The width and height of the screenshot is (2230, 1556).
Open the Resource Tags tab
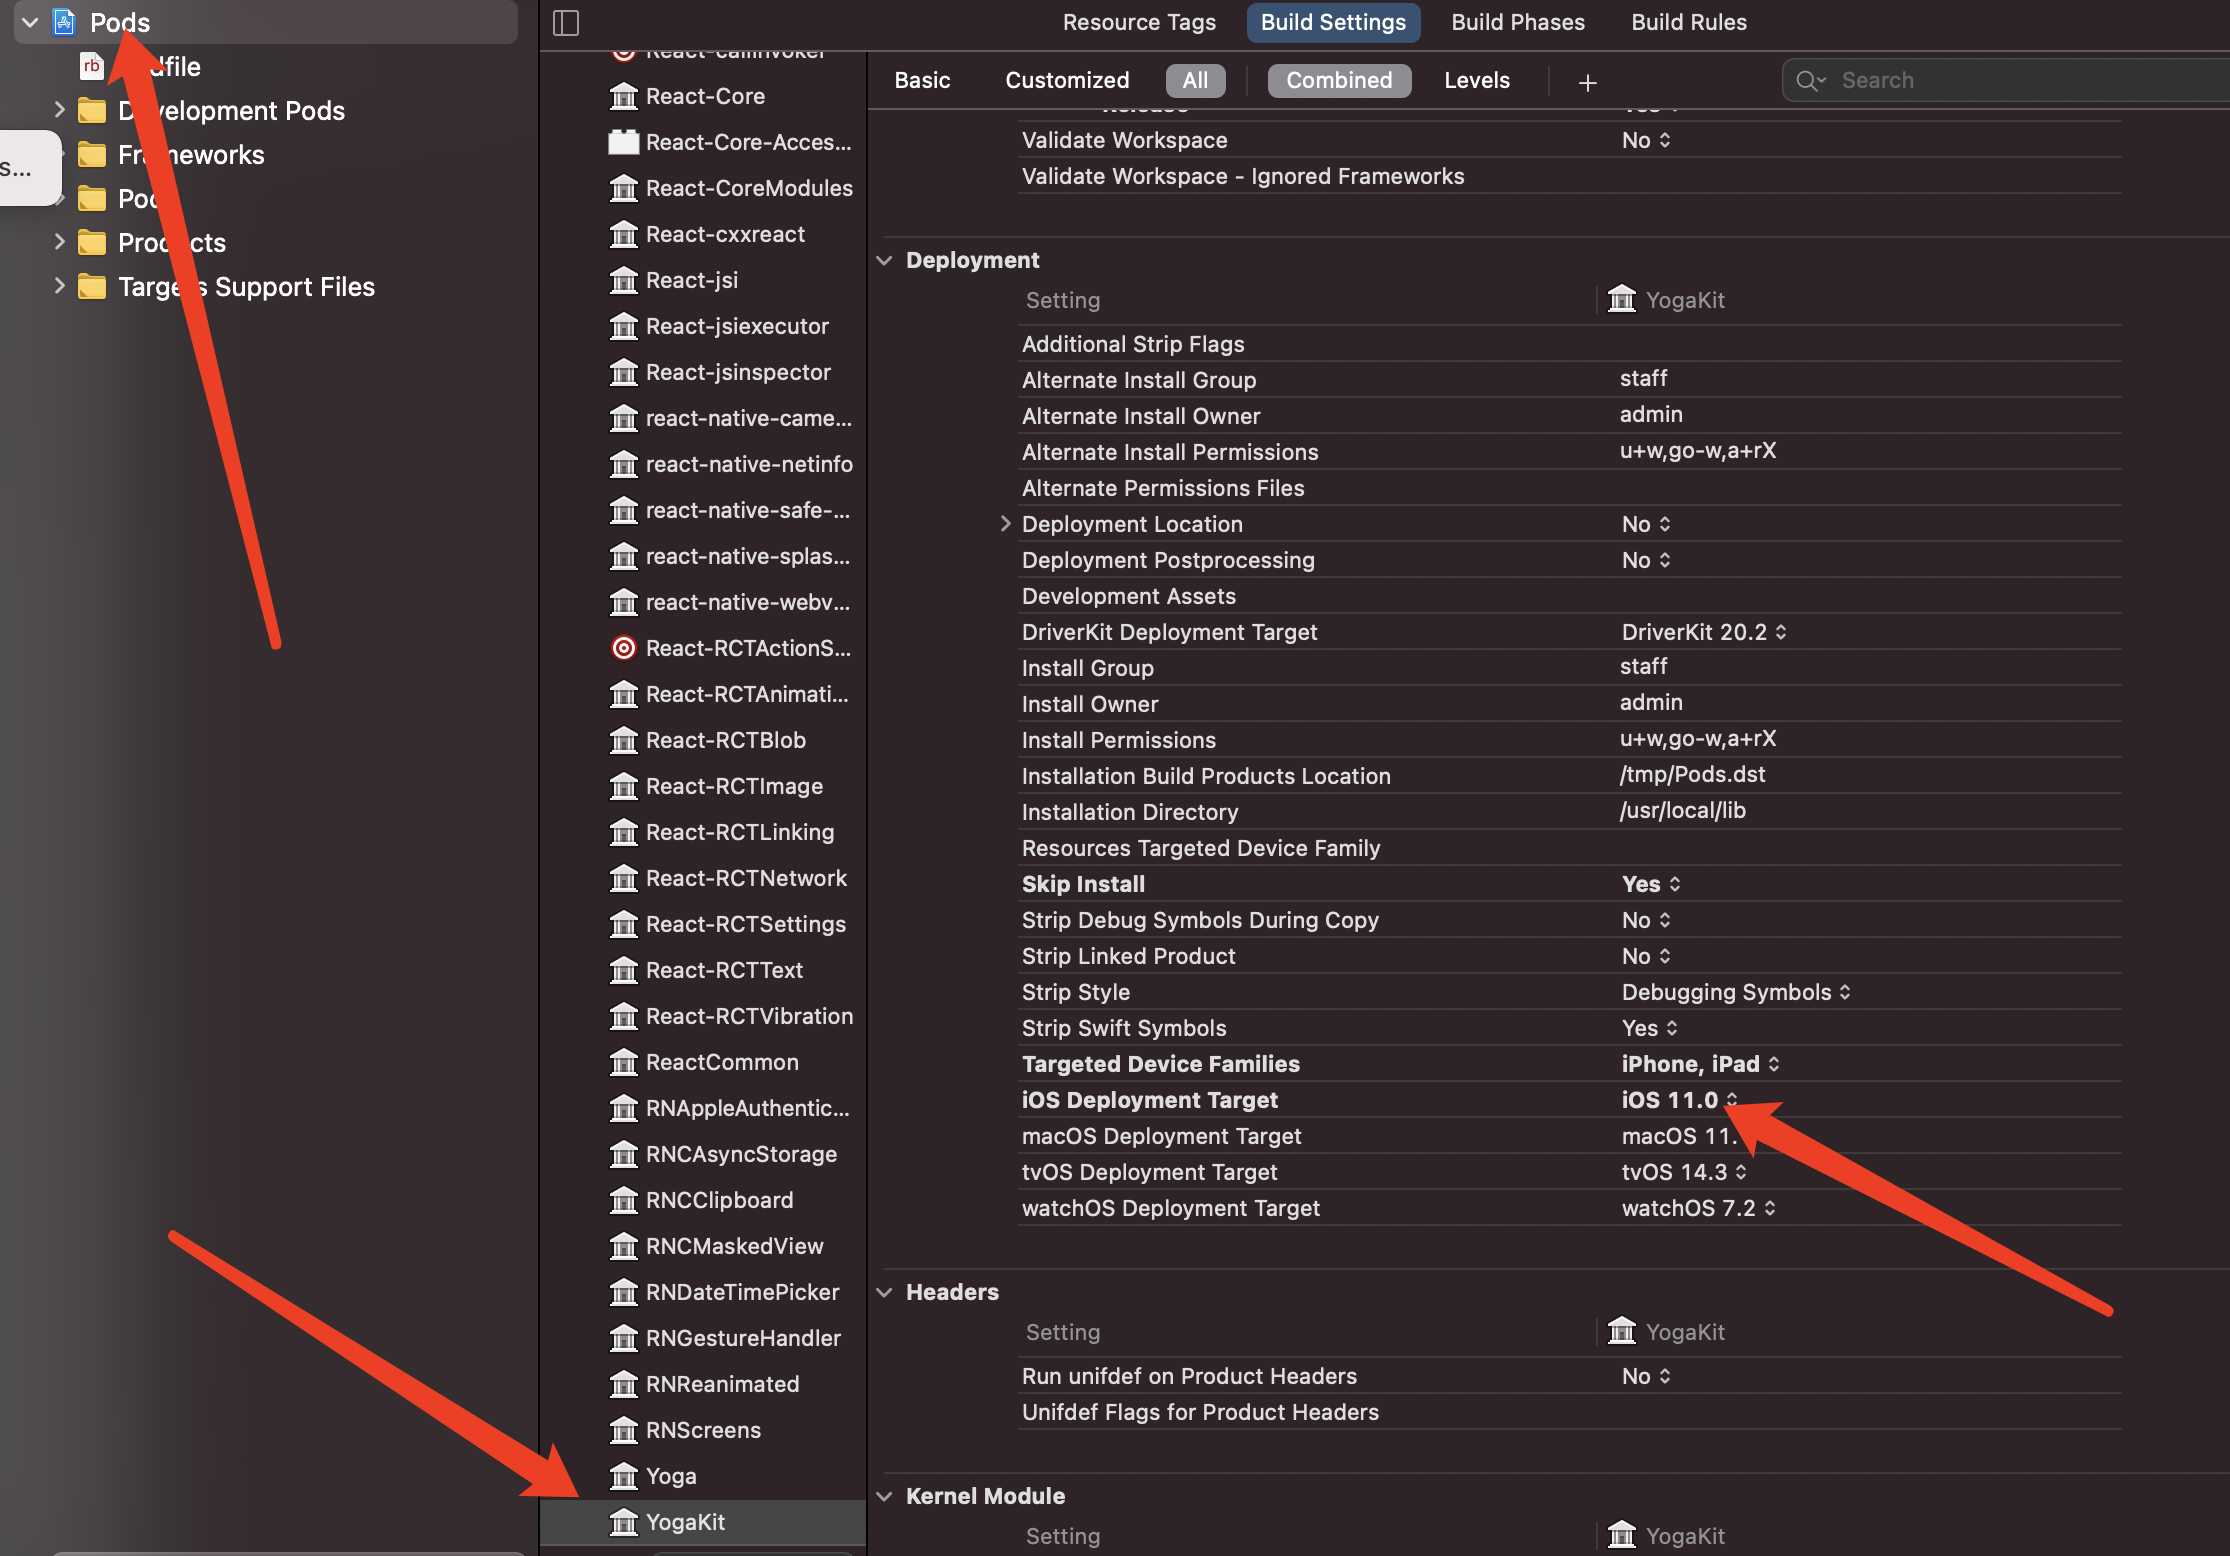click(1139, 22)
